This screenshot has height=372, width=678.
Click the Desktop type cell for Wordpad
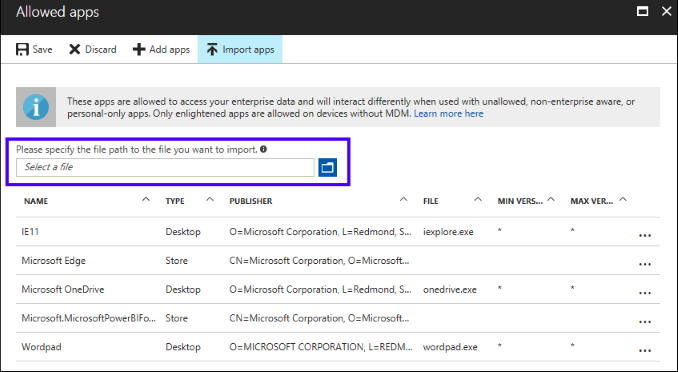(183, 347)
